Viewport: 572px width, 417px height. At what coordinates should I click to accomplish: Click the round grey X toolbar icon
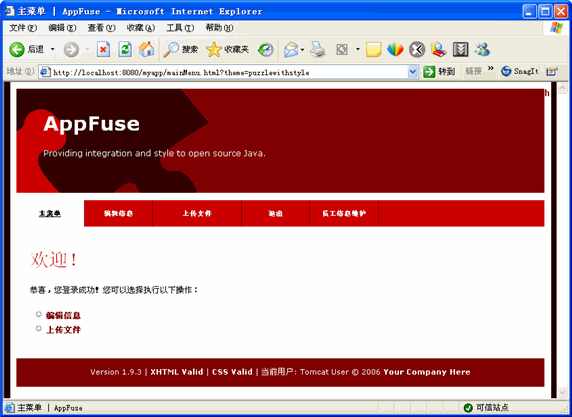coord(417,49)
